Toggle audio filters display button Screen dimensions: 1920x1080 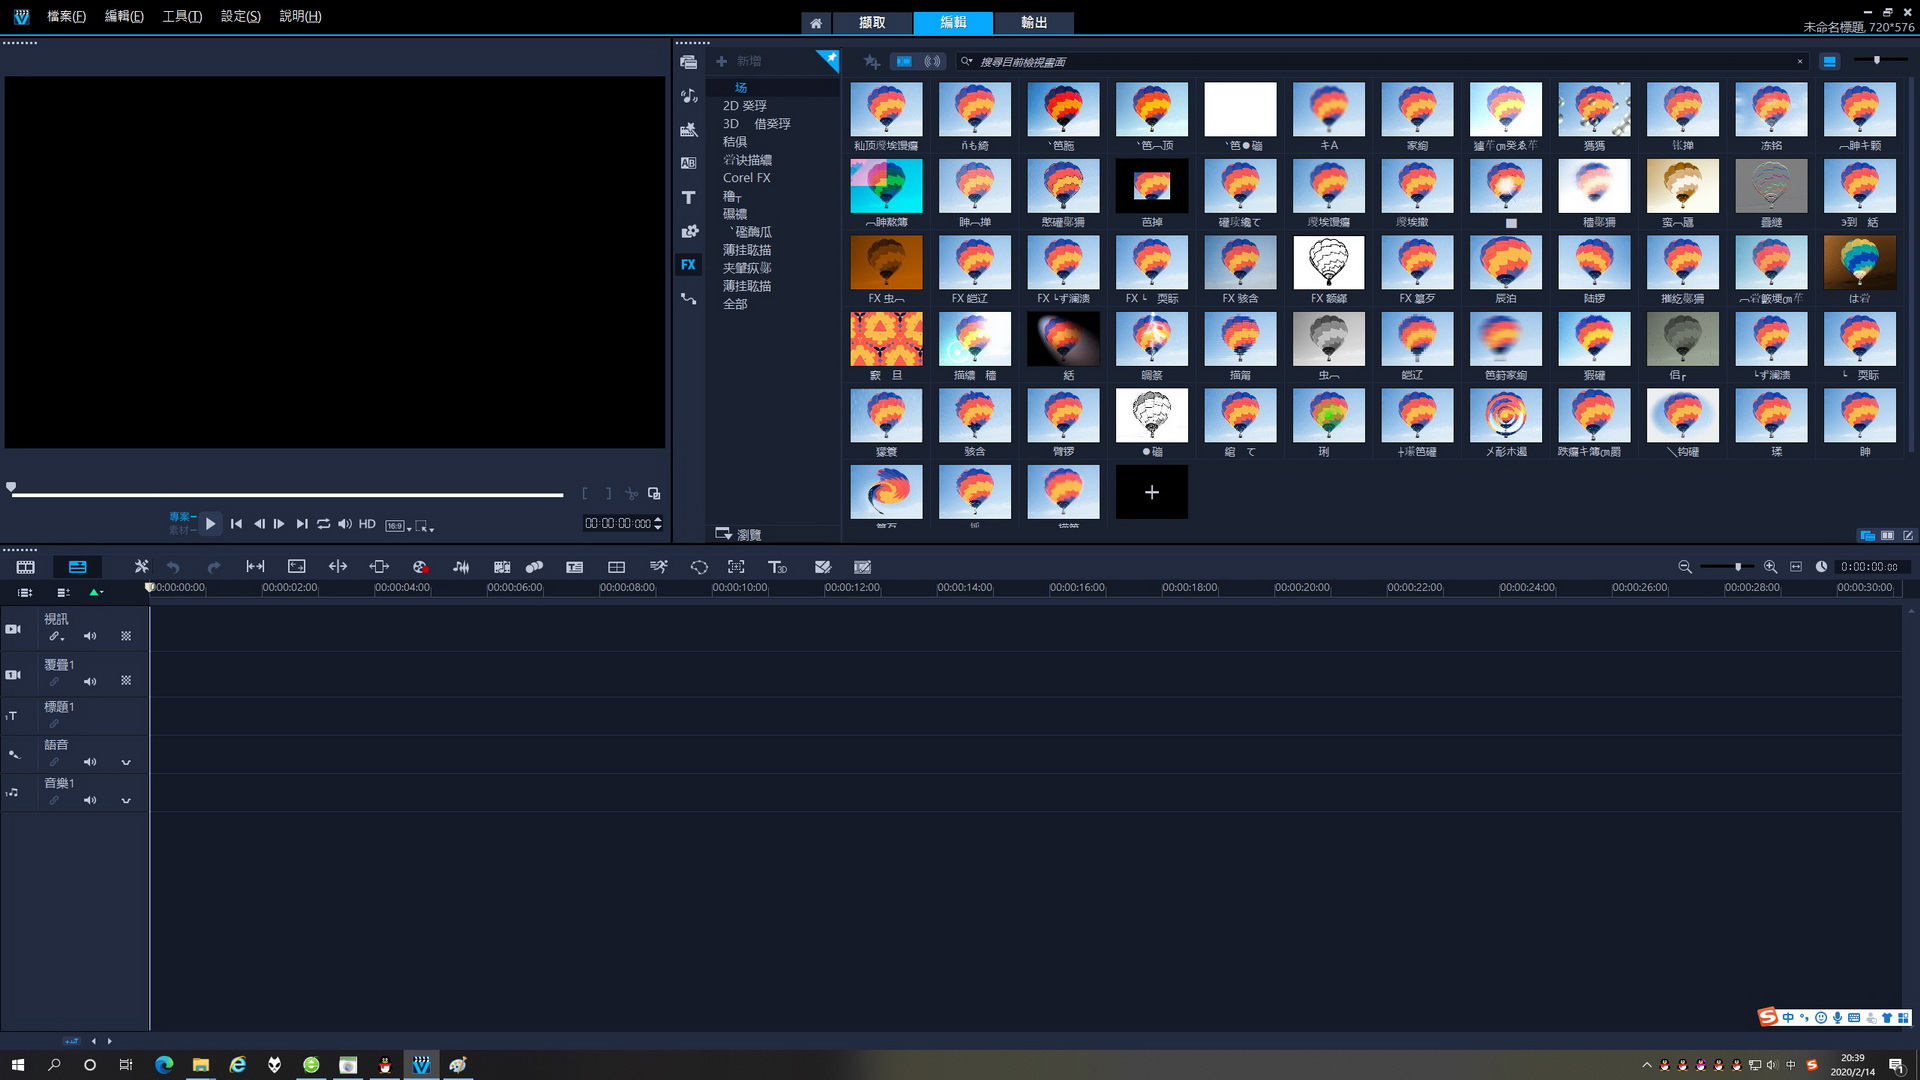point(932,62)
